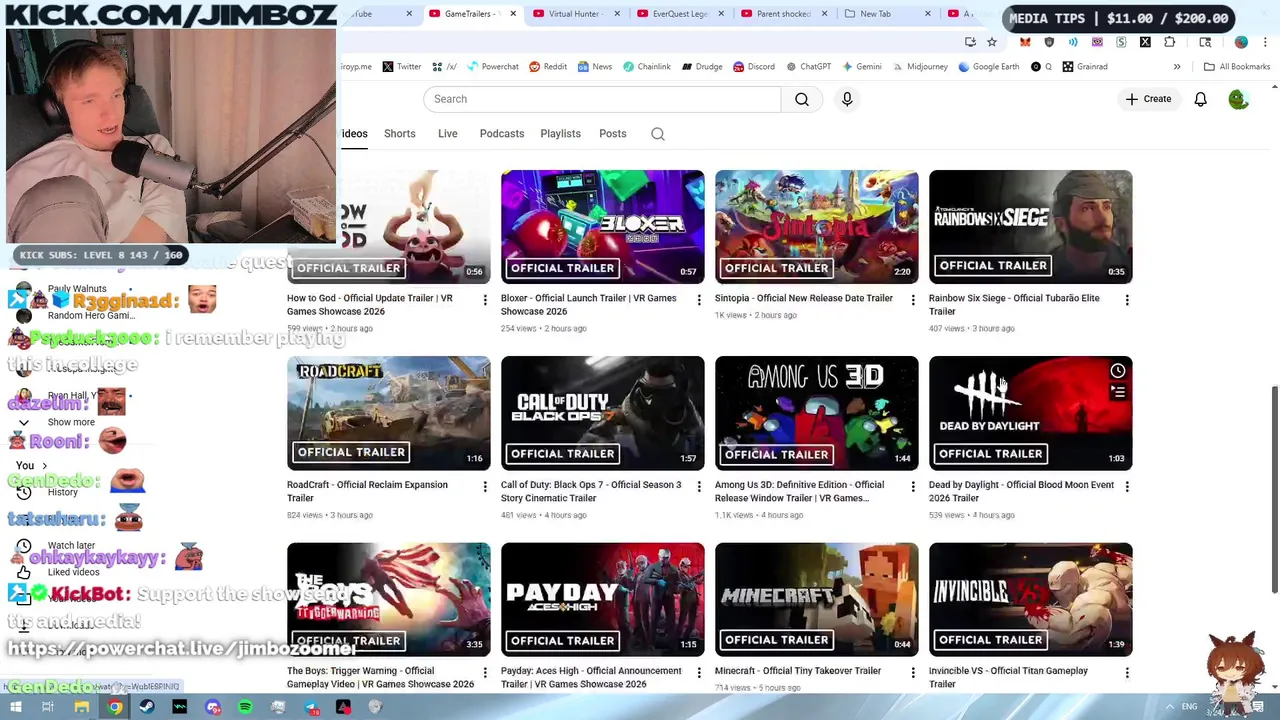
Task: Activate voice search microphone icon
Action: coord(847,99)
